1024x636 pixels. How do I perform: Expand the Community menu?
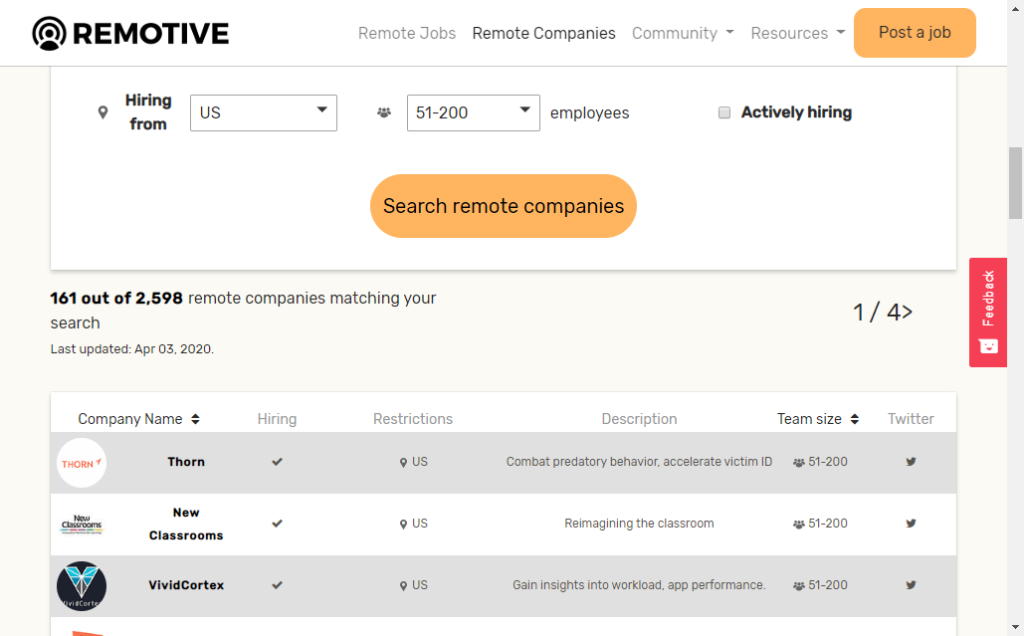pyautogui.click(x=682, y=33)
